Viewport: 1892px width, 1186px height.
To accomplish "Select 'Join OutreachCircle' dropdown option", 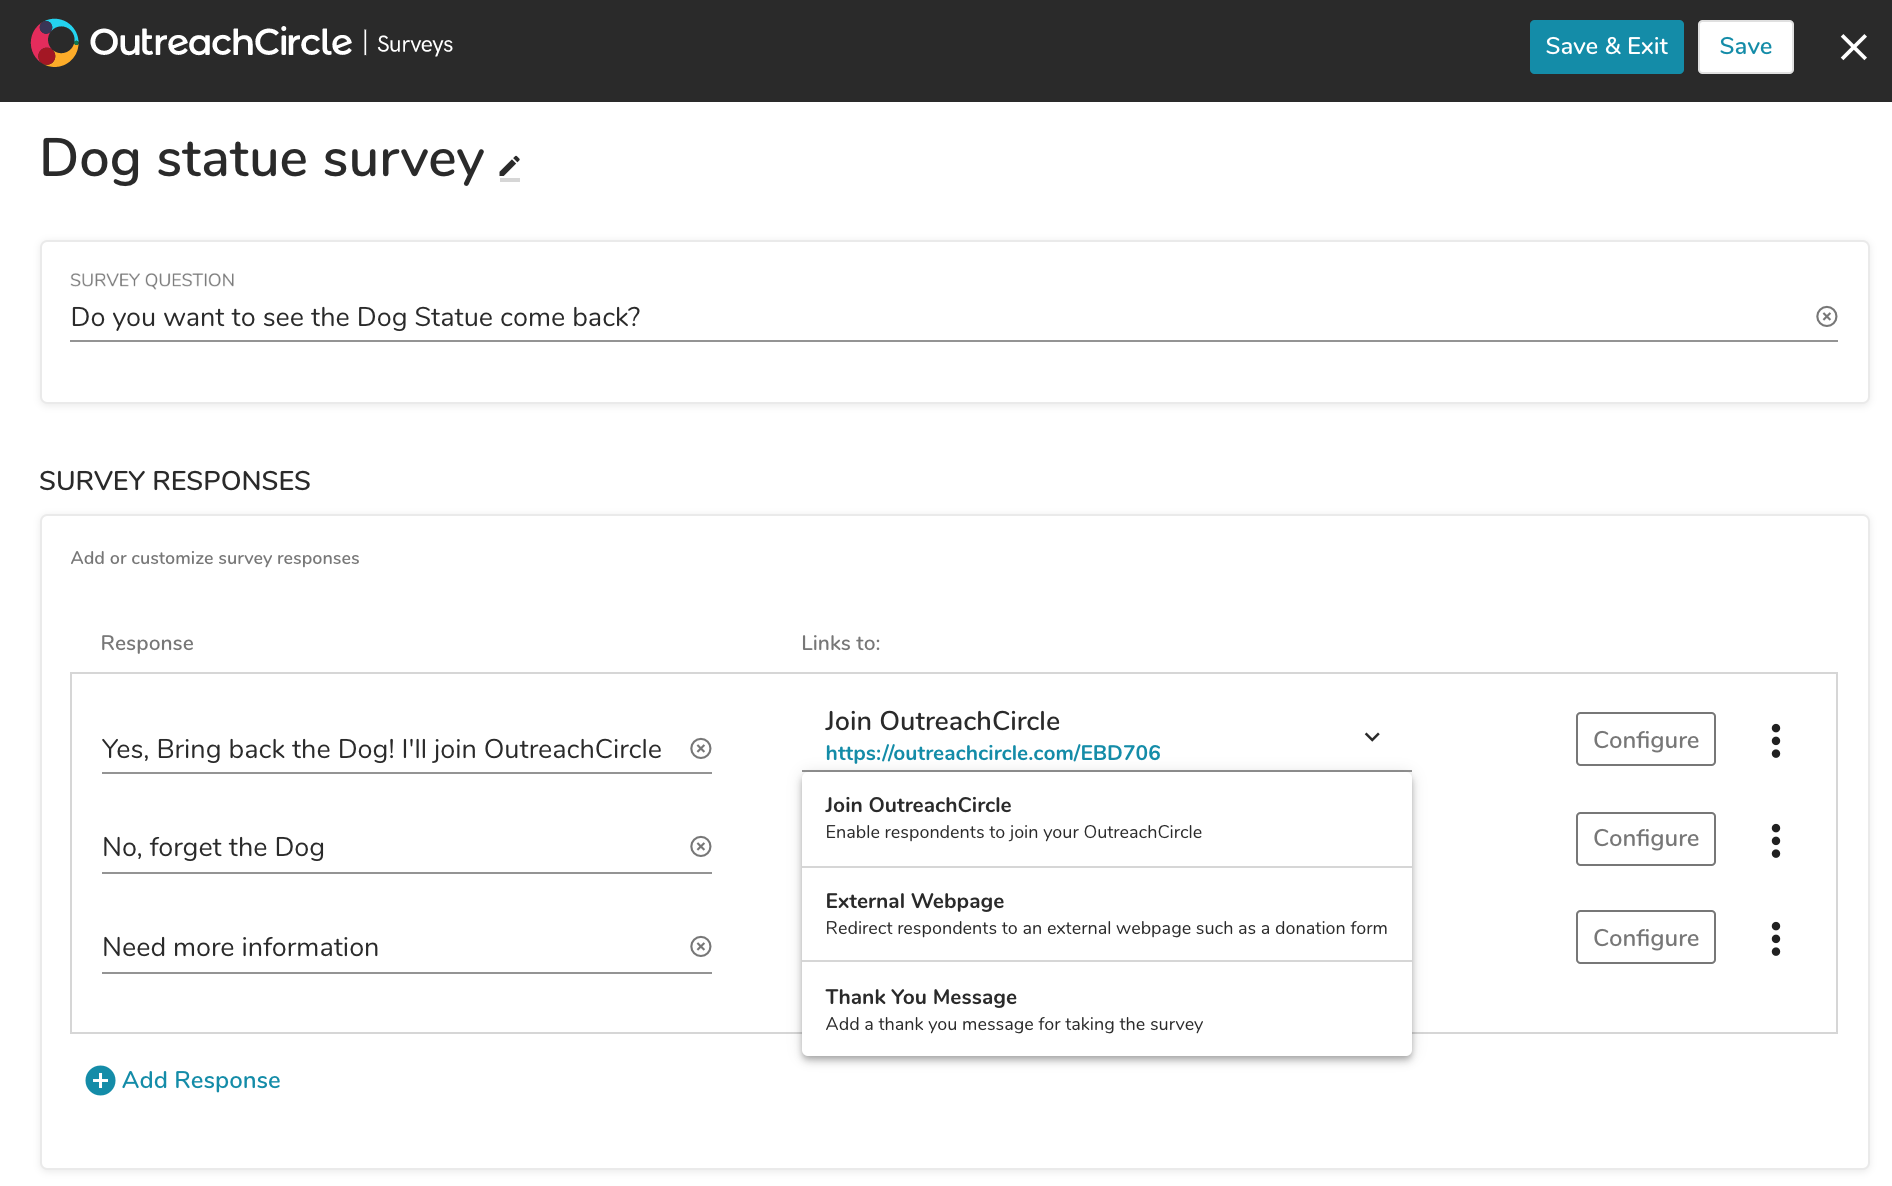I will point(1107,818).
